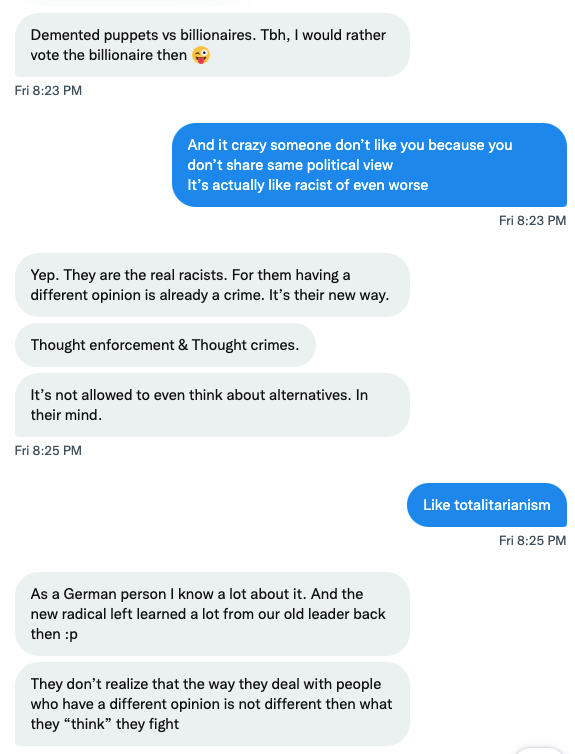Click the ampersand in "Thought enforcement & Thought crimes"
The width and height of the screenshot is (575, 754).
click(x=183, y=345)
